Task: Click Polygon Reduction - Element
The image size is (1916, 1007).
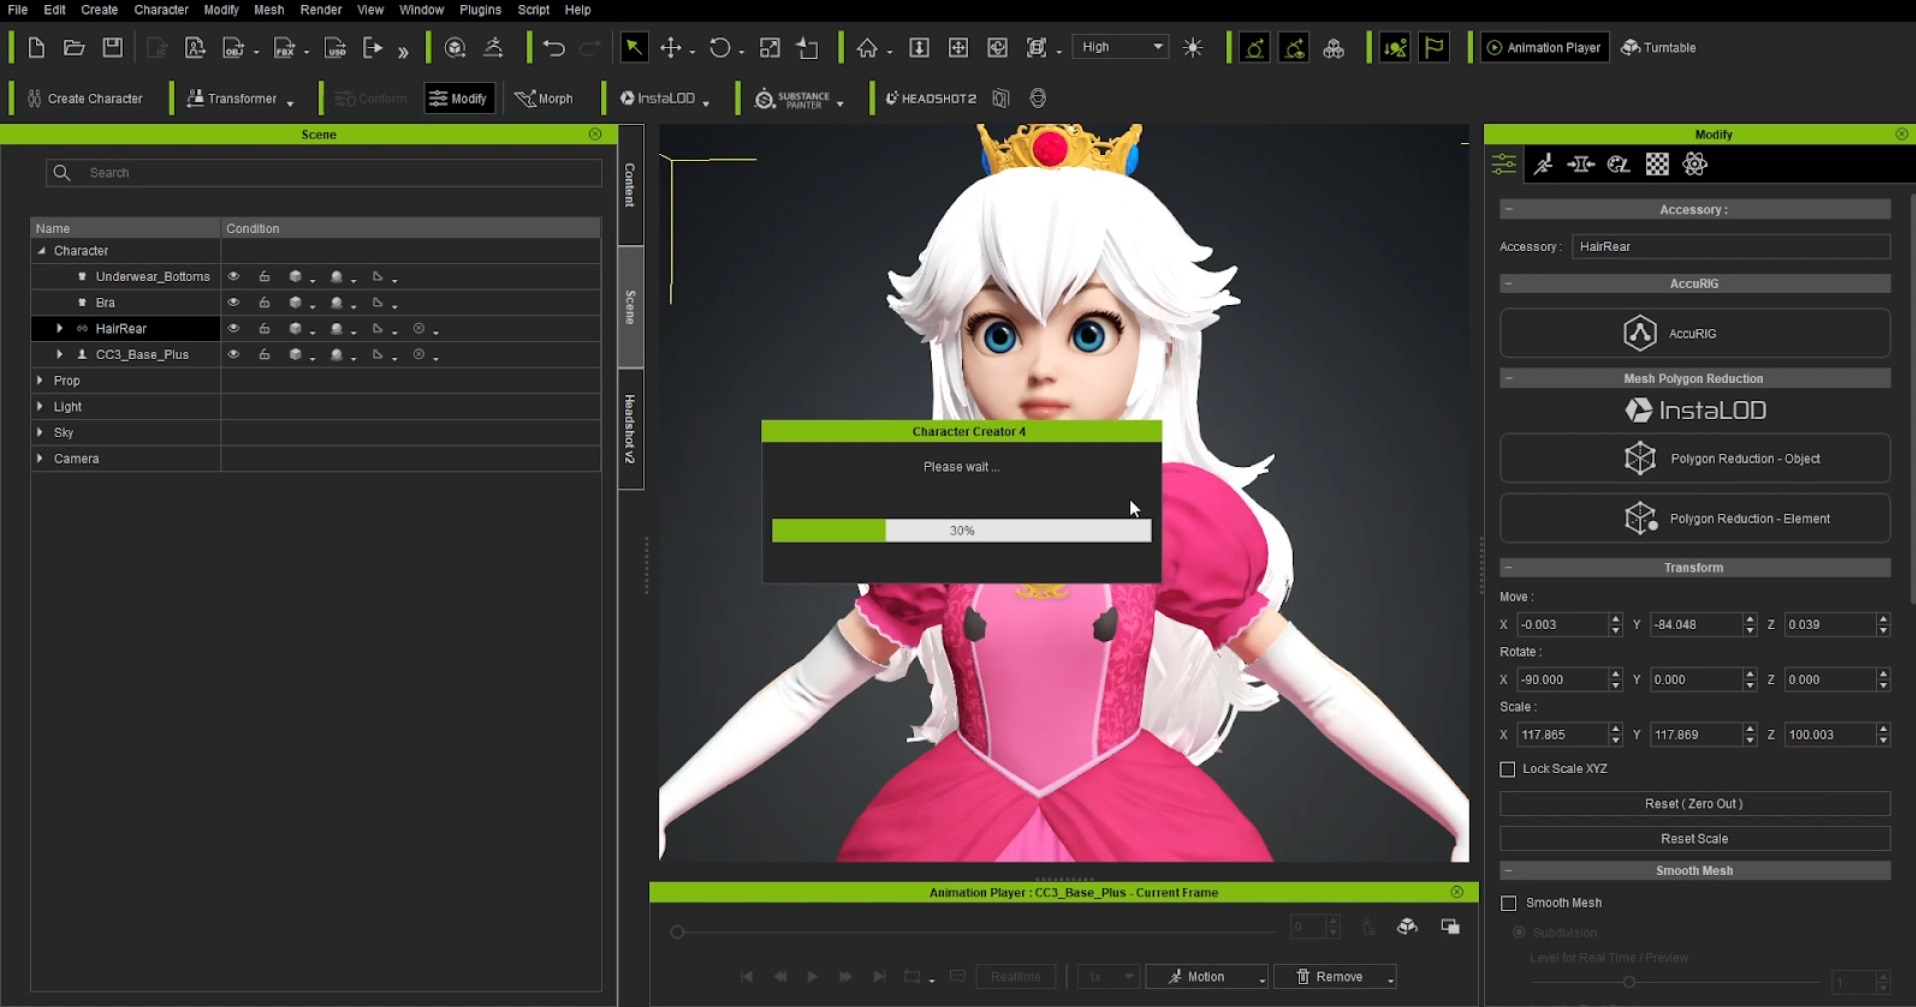Action: click(1694, 519)
